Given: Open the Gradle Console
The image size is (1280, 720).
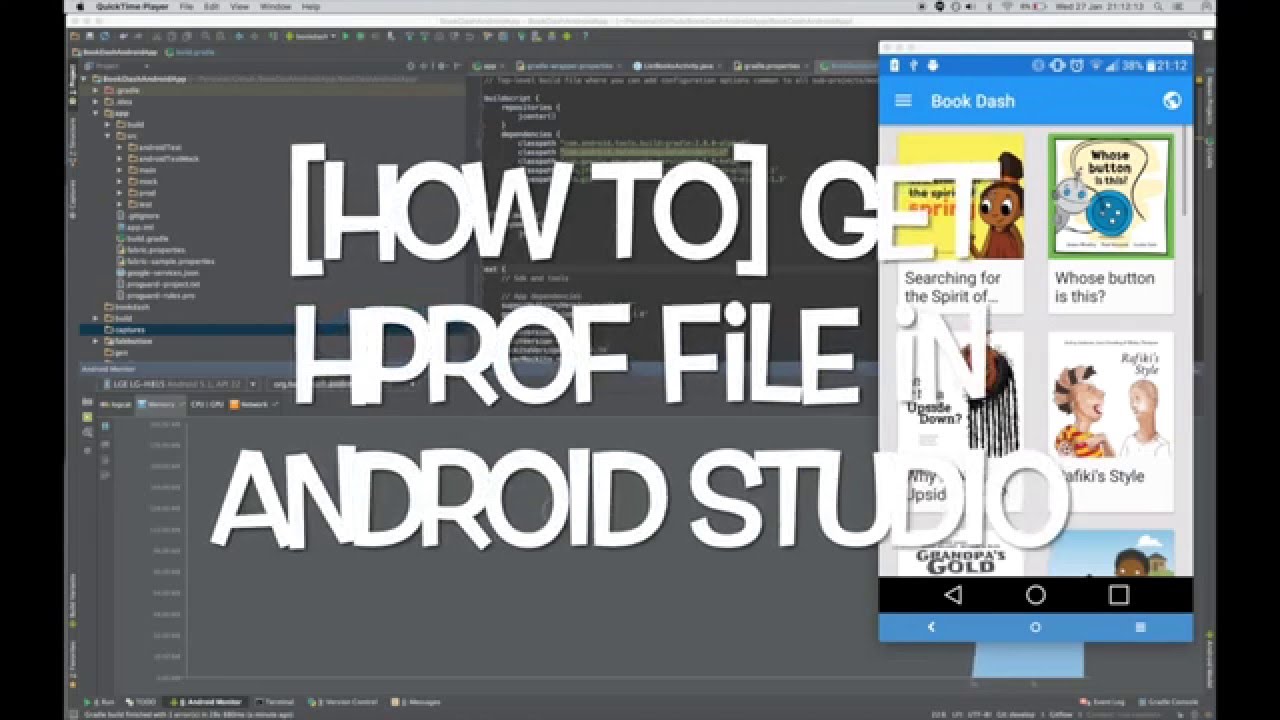Looking at the screenshot, I should point(1167,702).
